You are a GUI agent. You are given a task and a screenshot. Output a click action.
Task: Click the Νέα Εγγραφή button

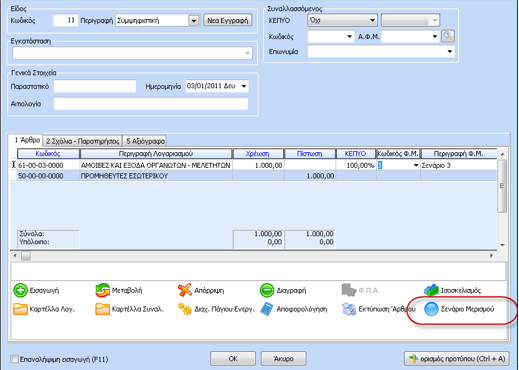228,20
